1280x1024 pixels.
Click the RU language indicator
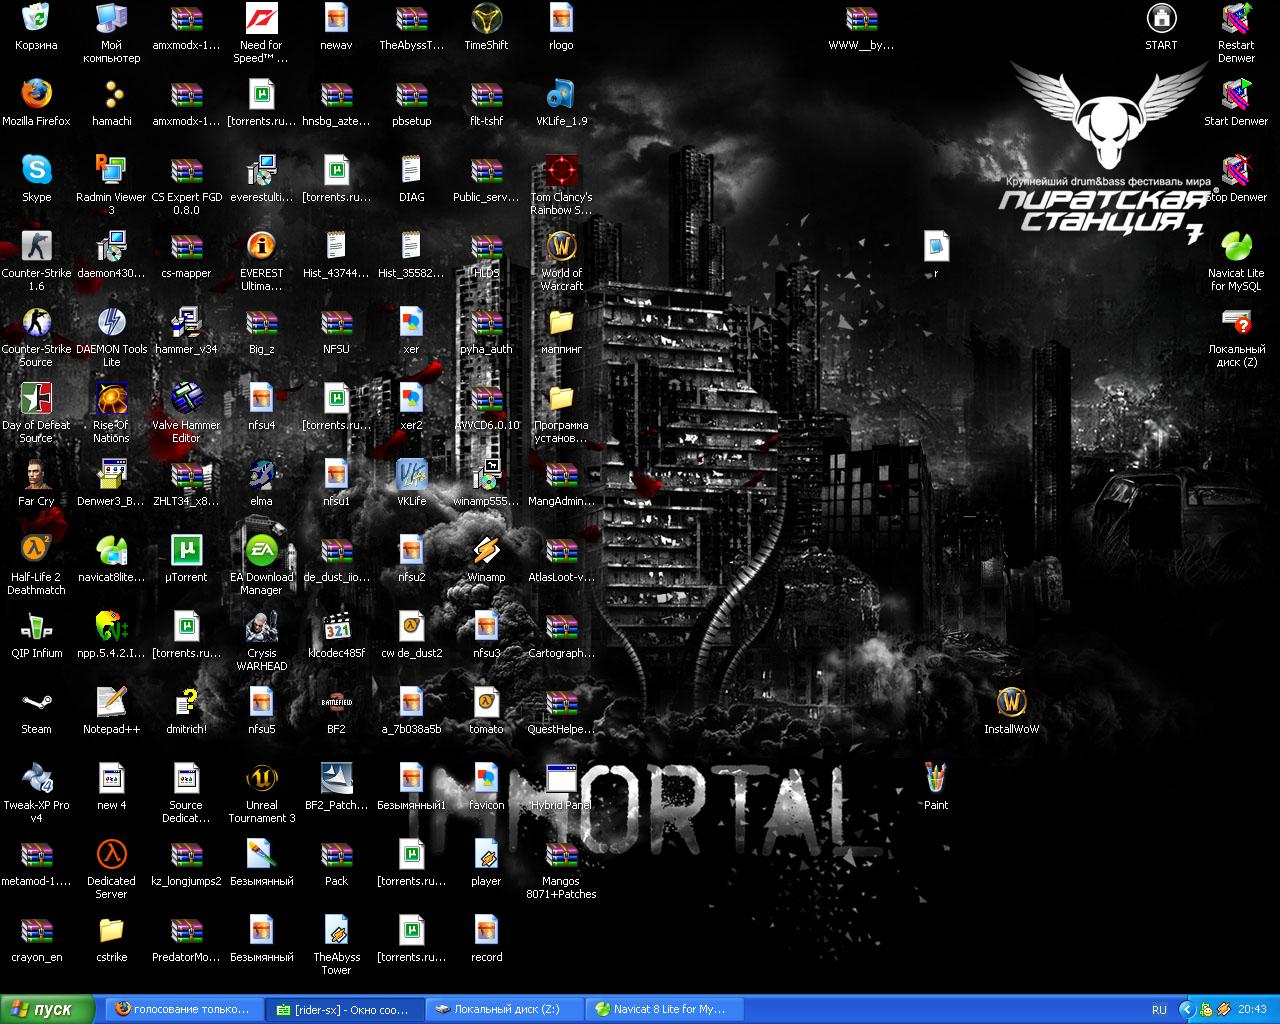[1159, 1009]
